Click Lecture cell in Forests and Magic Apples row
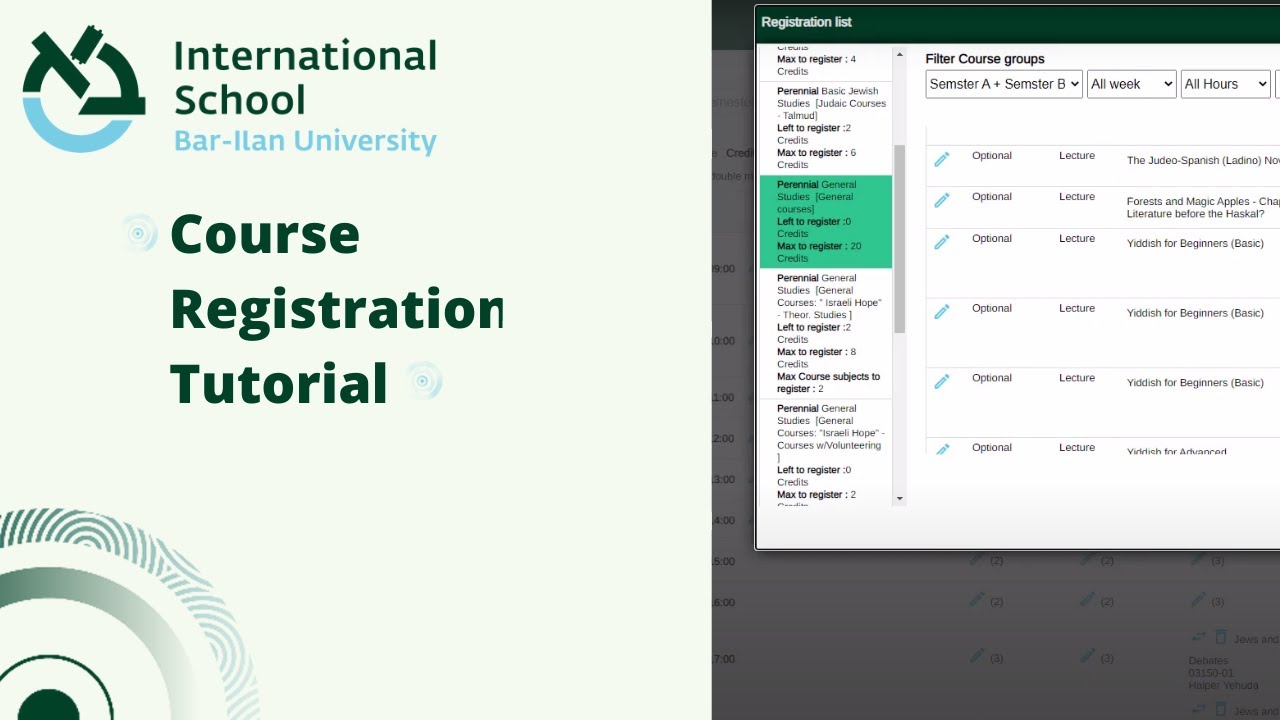 pos(1077,196)
